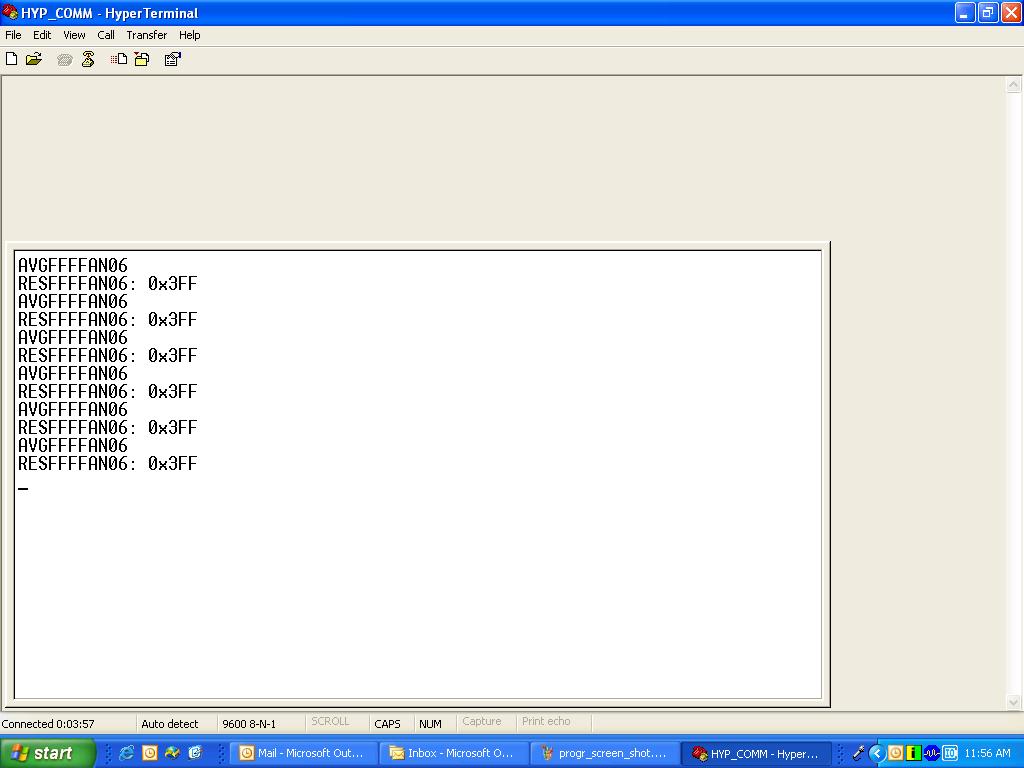The height and width of the screenshot is (768, 1024).
Task: Click the Disconnect telephone icon
Action: click(88, 59)
